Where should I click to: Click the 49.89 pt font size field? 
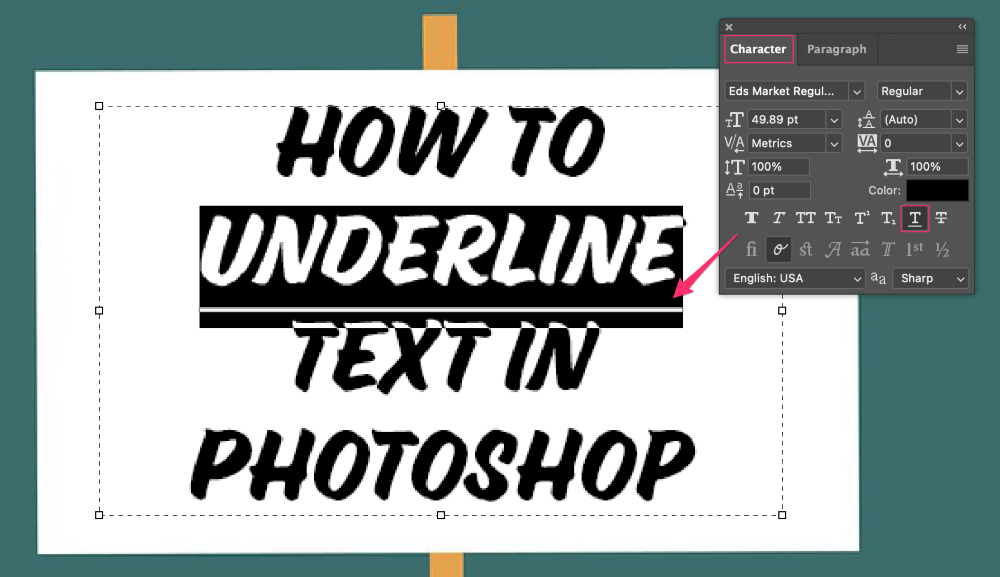click(787, 119)
